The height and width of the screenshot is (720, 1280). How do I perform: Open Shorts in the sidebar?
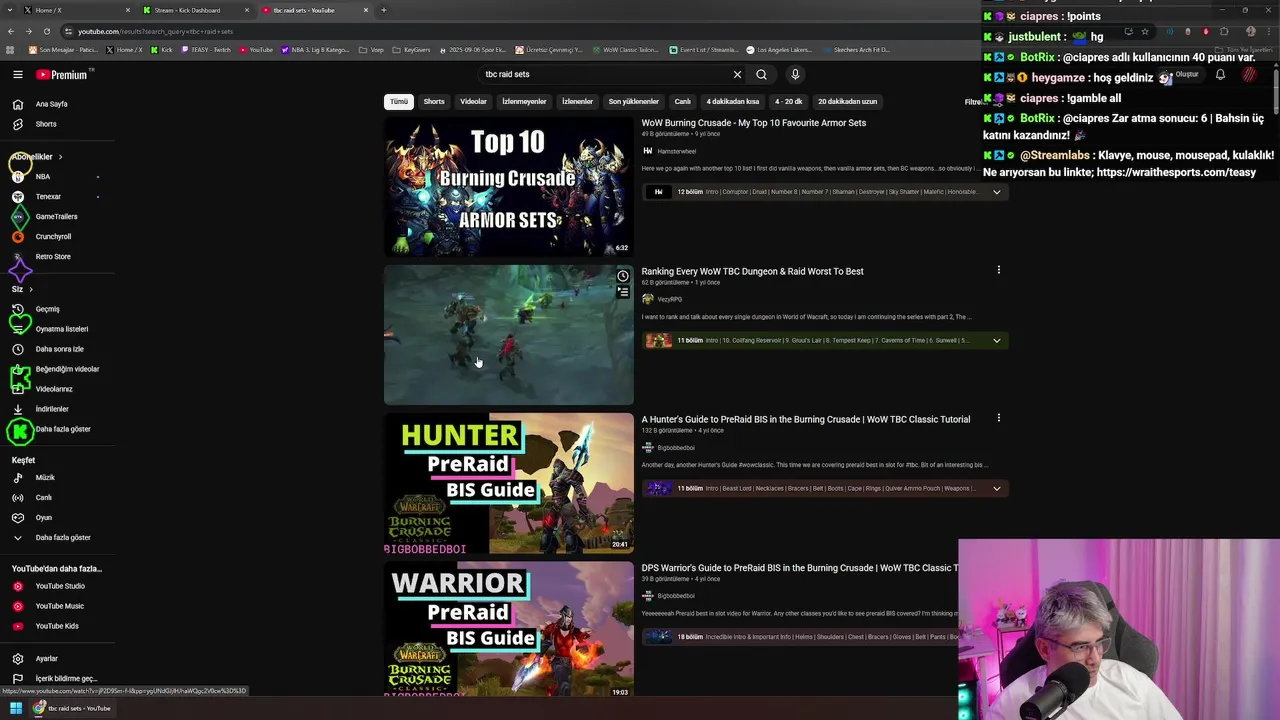(x=46, y=124)
